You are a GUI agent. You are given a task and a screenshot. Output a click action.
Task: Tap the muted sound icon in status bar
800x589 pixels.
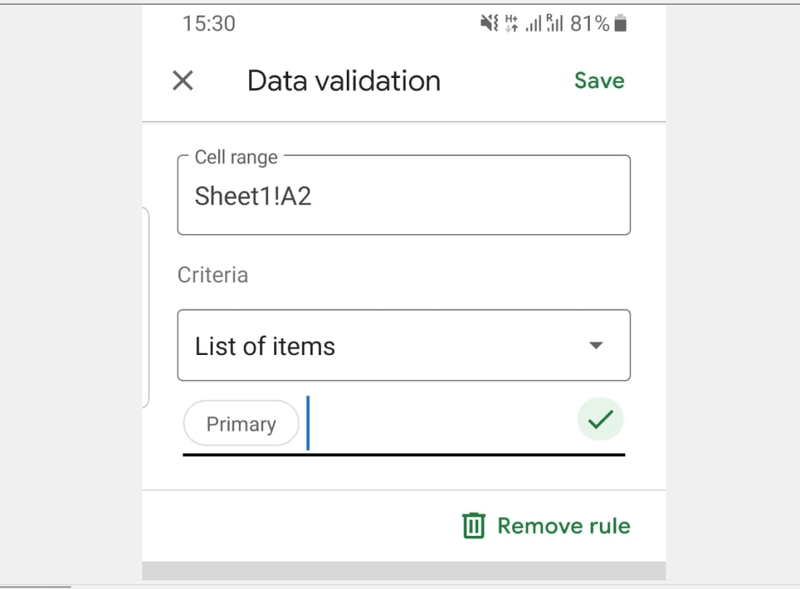coord(489,23)
